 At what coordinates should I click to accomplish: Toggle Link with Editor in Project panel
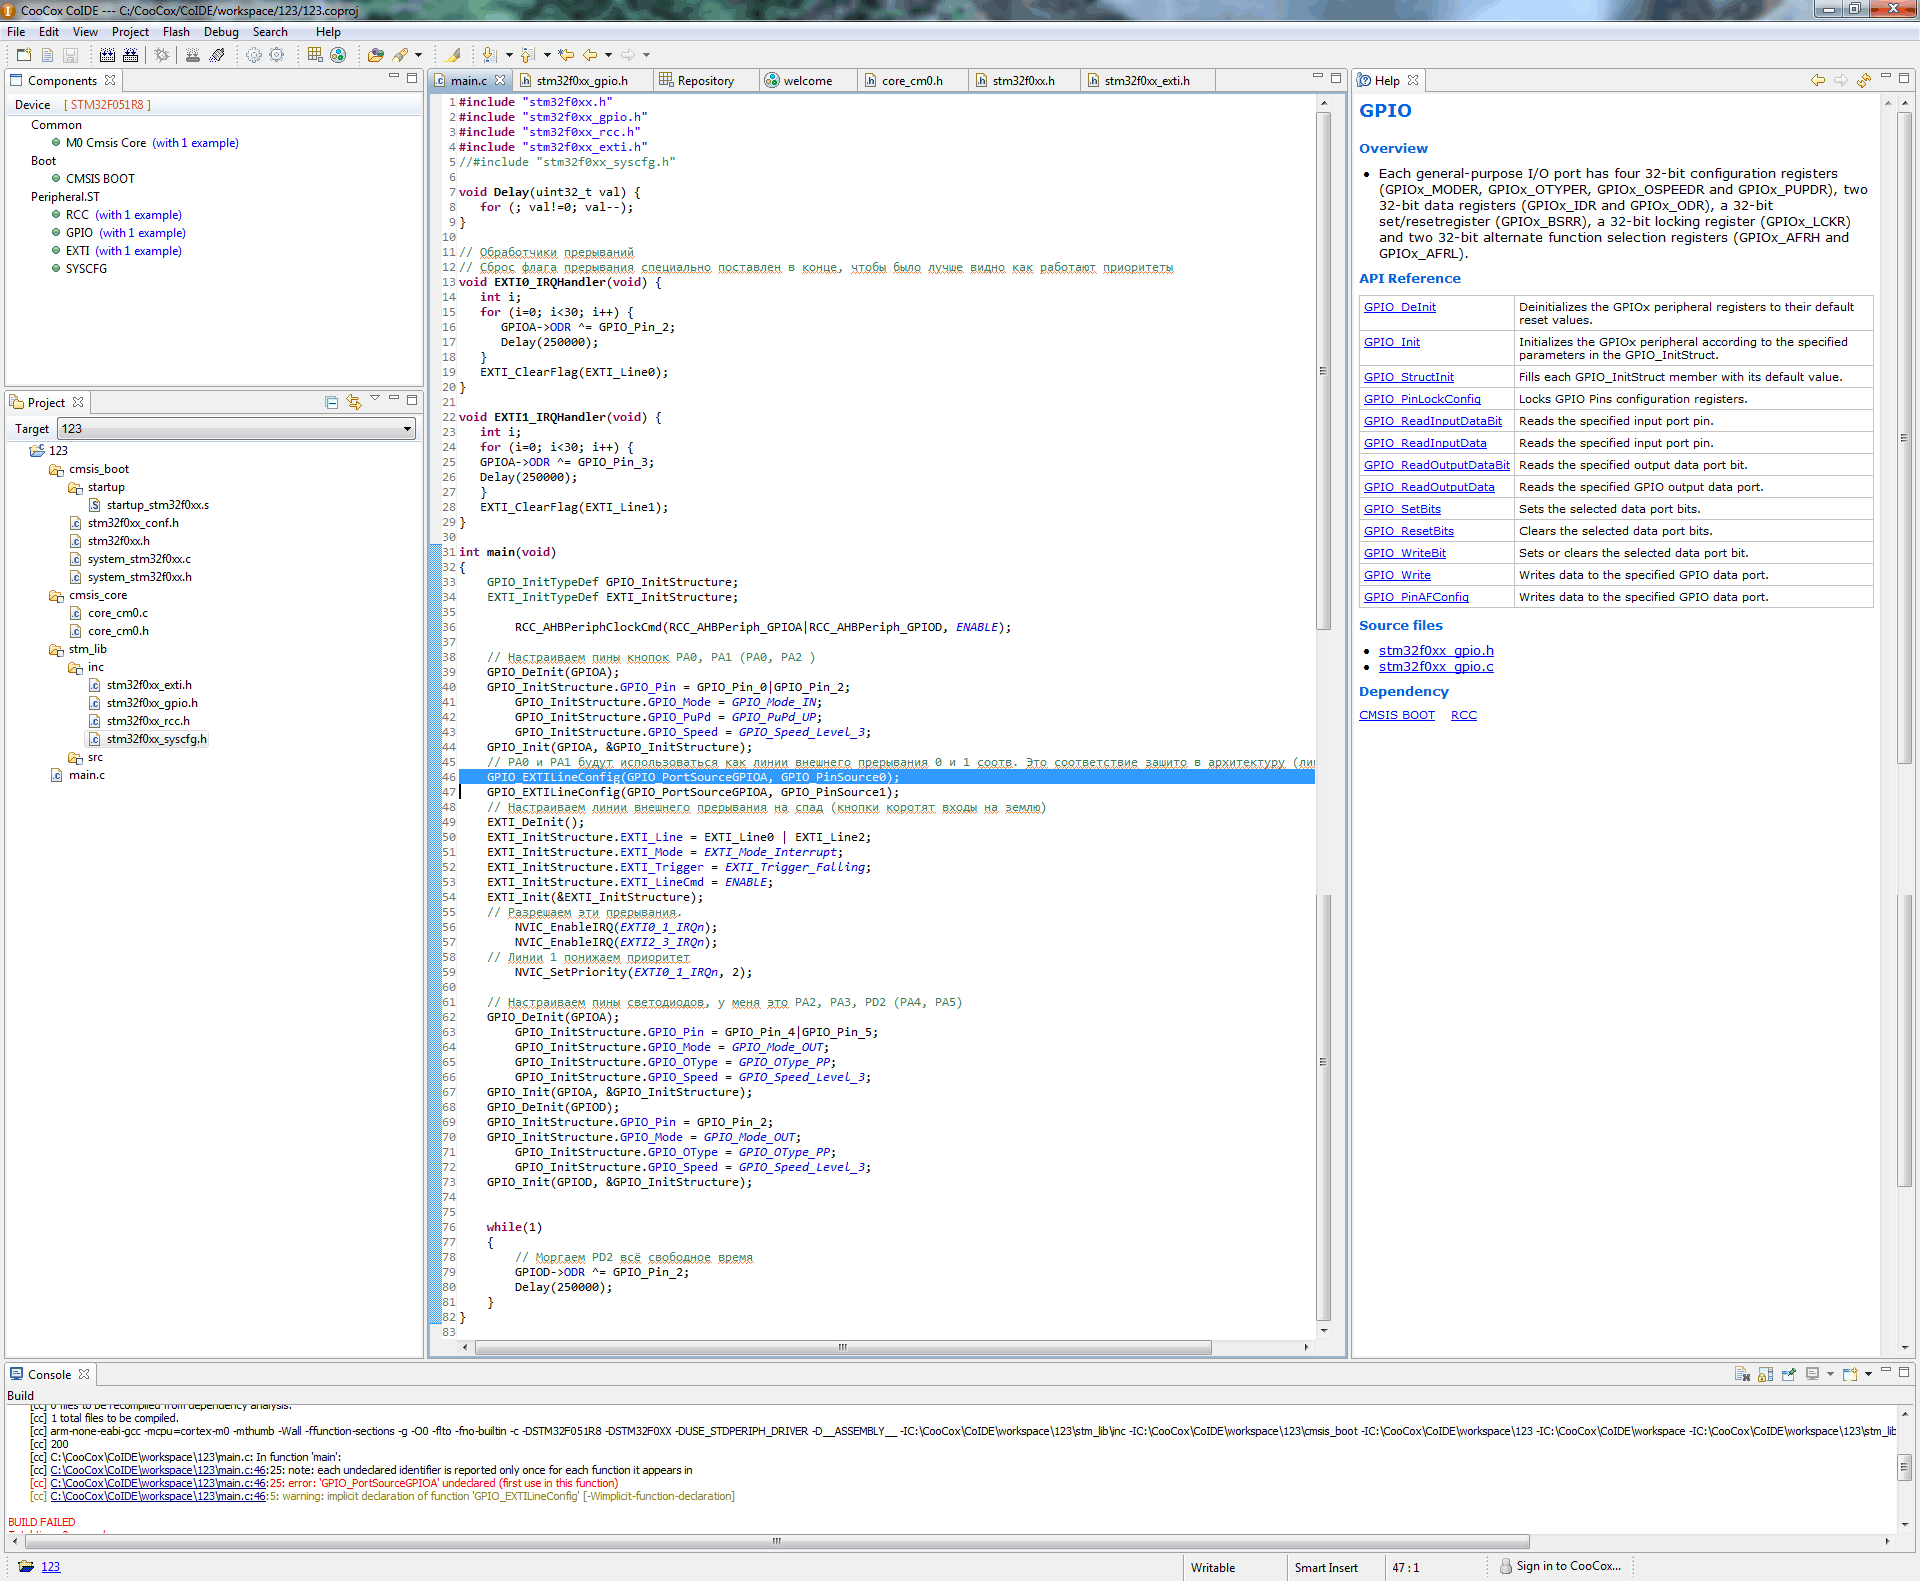click(x=353, y=402)
